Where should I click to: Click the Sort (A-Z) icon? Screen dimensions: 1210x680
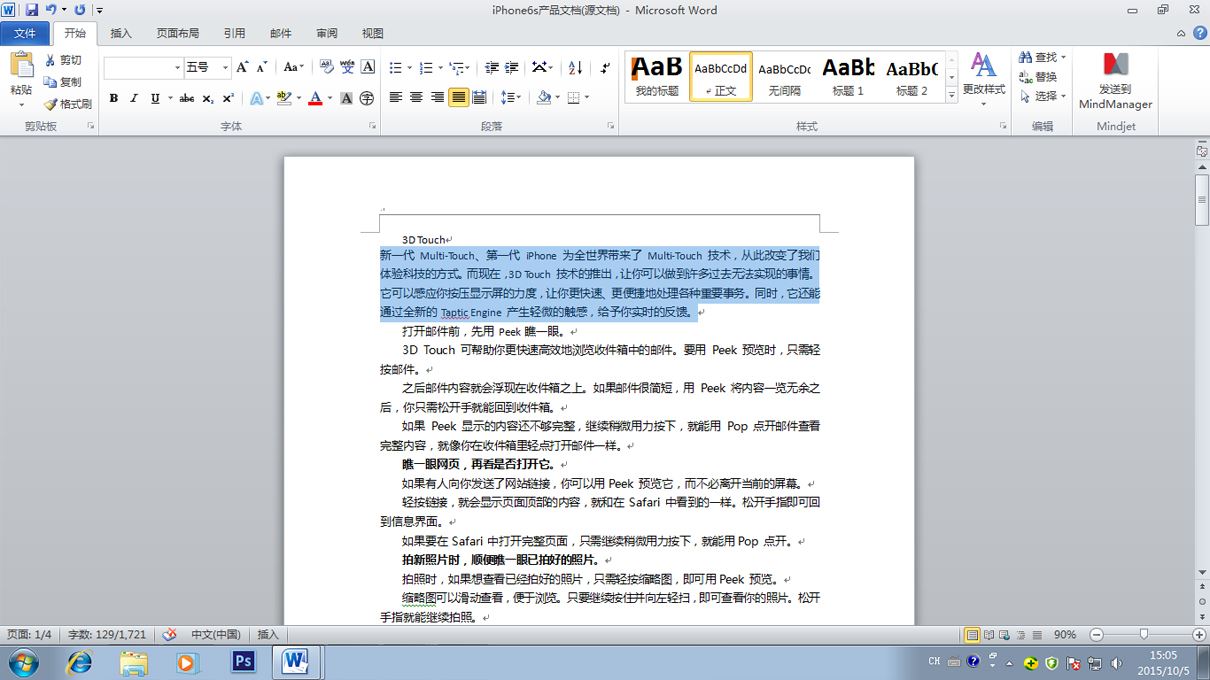[x=575, y=67]
